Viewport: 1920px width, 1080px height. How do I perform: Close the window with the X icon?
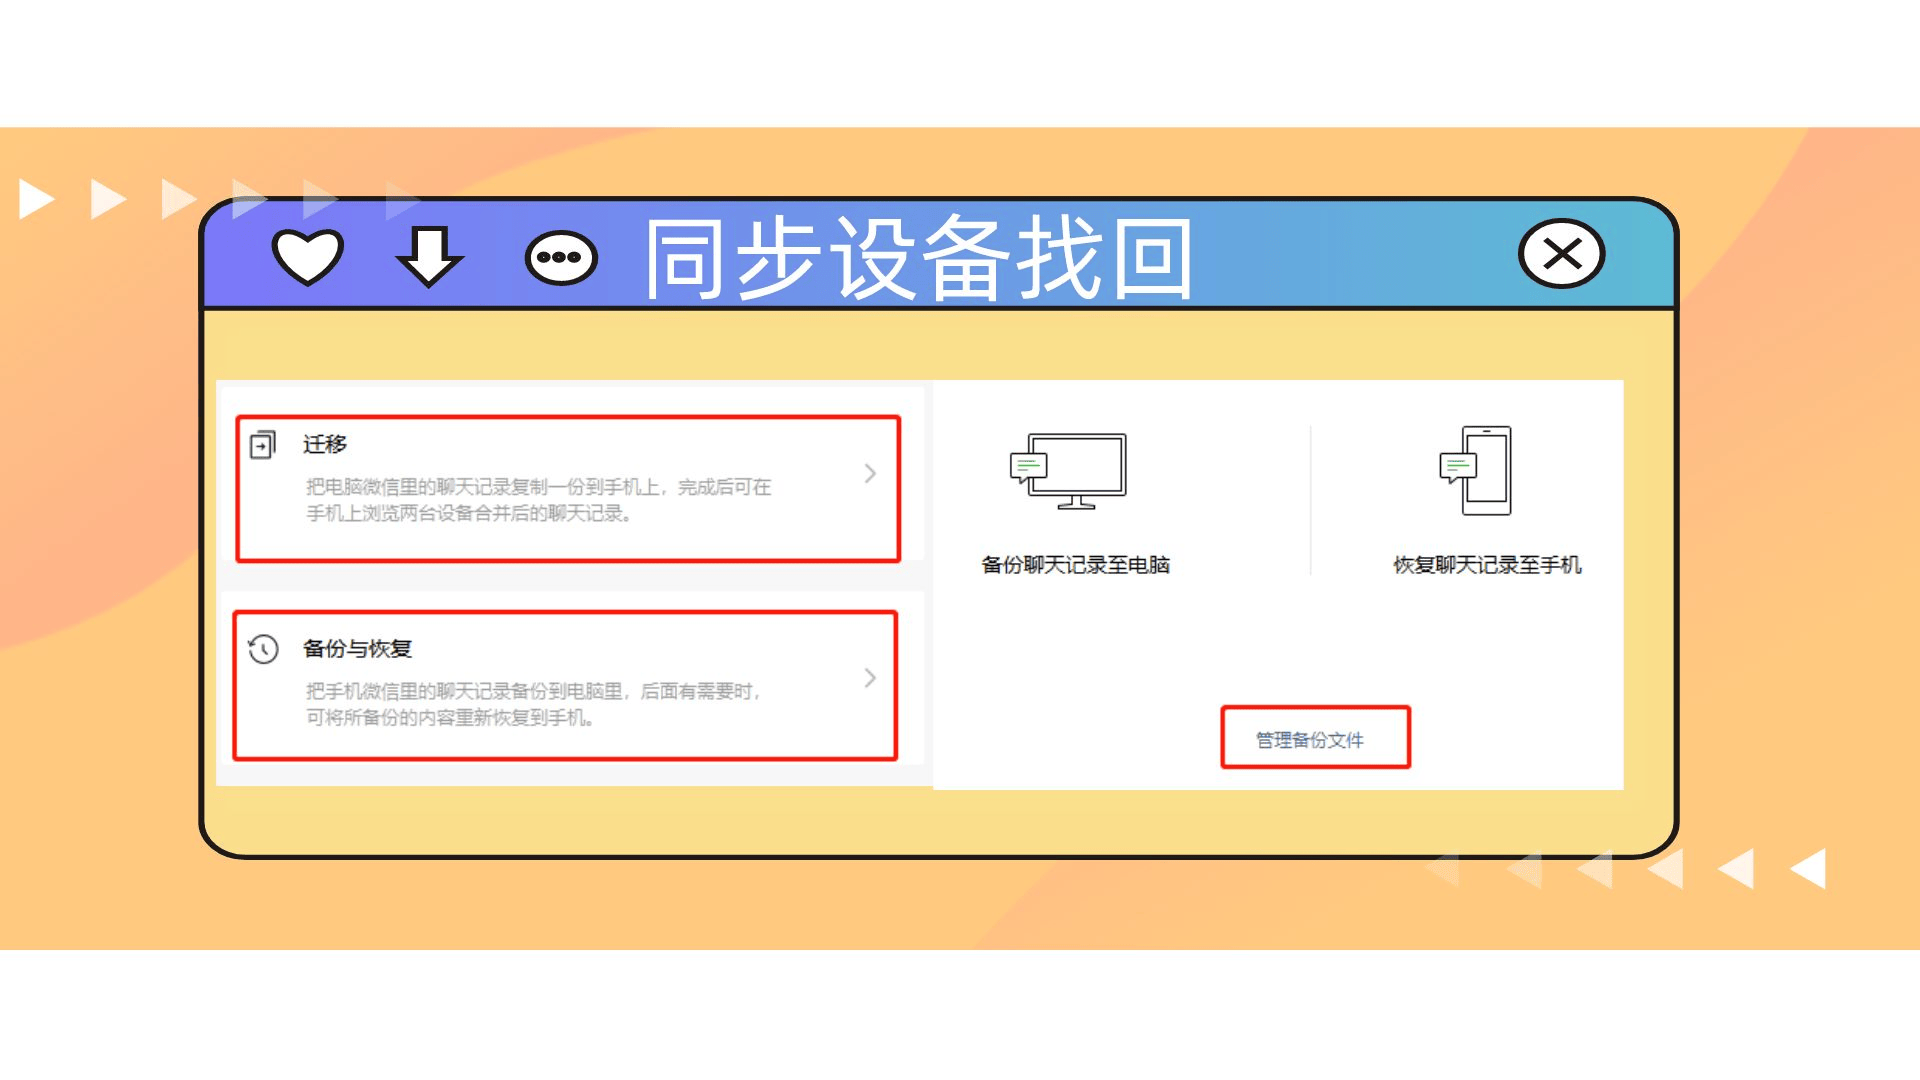pyautogui.click(x=1561, y=254)
